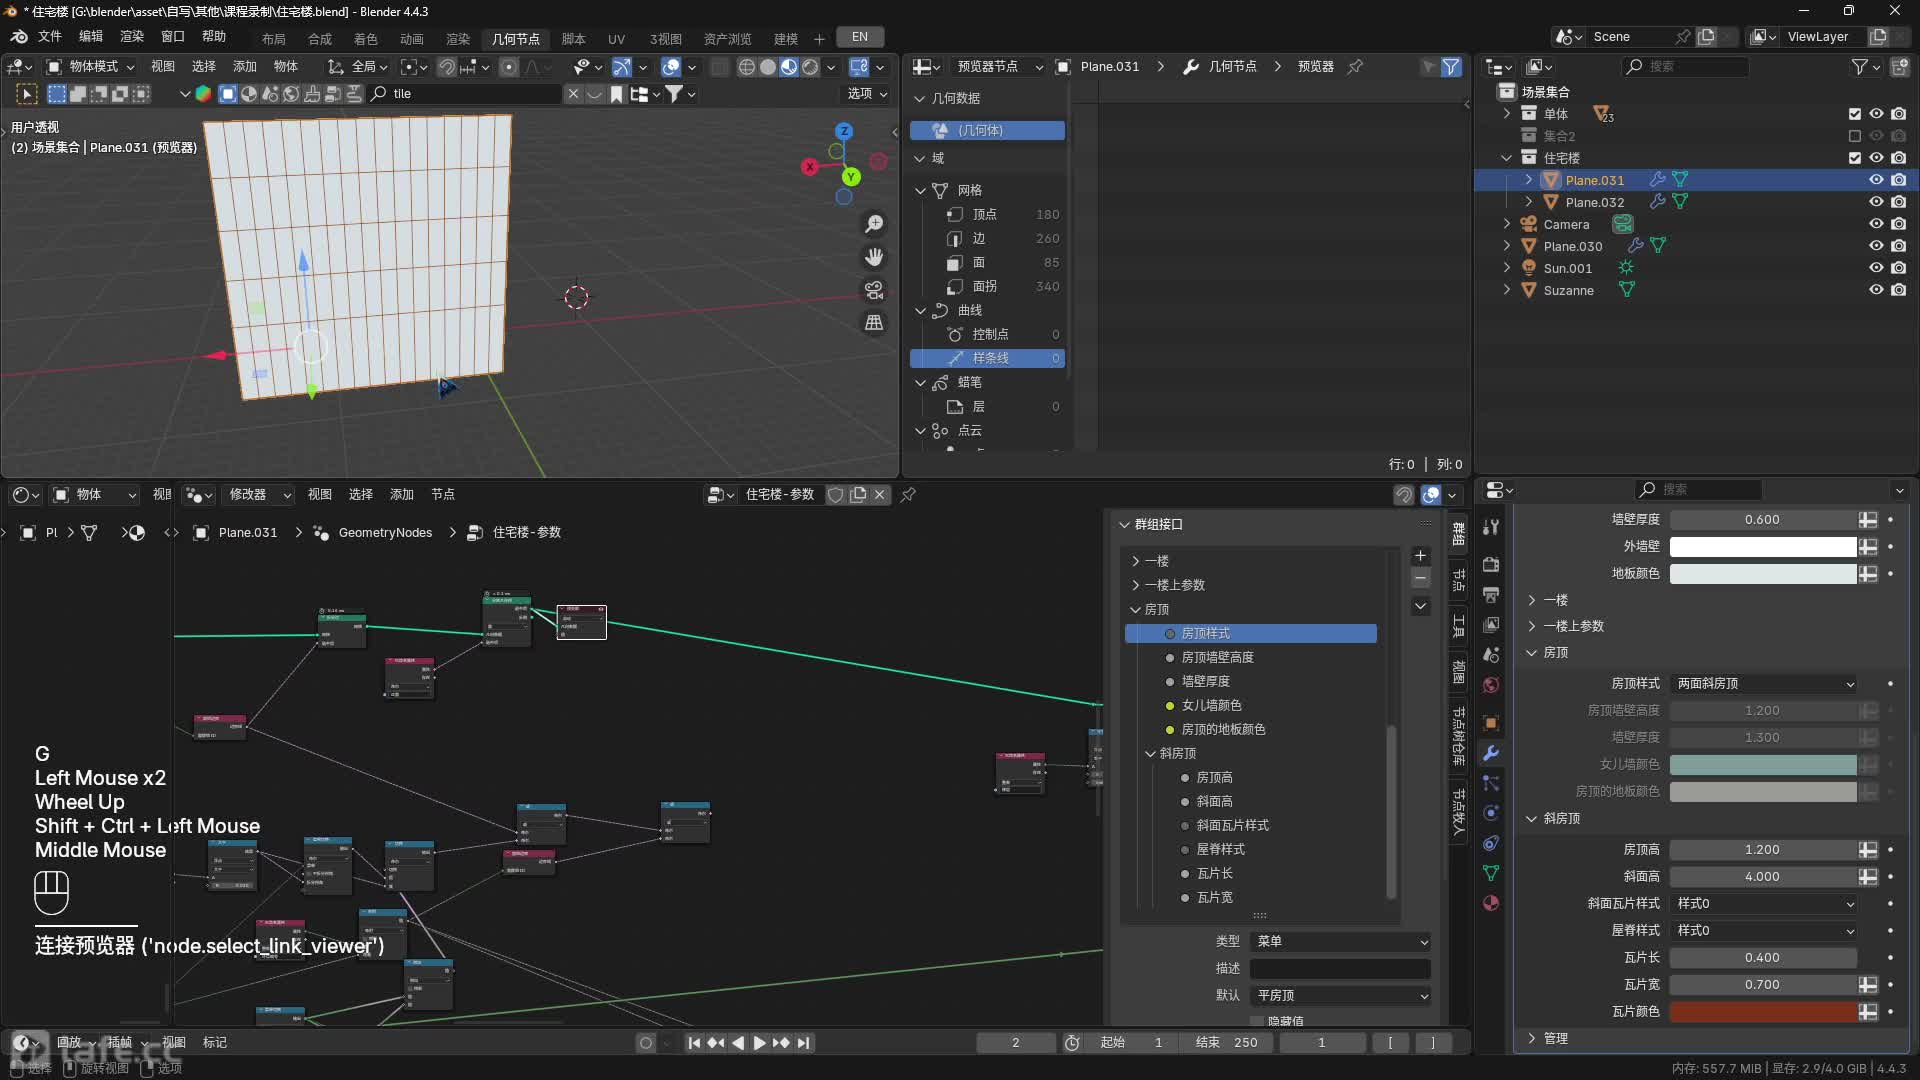Enable the 集合2 collection checkbox
This screenshot has height=1080, width=1920.
point(1855,136)
